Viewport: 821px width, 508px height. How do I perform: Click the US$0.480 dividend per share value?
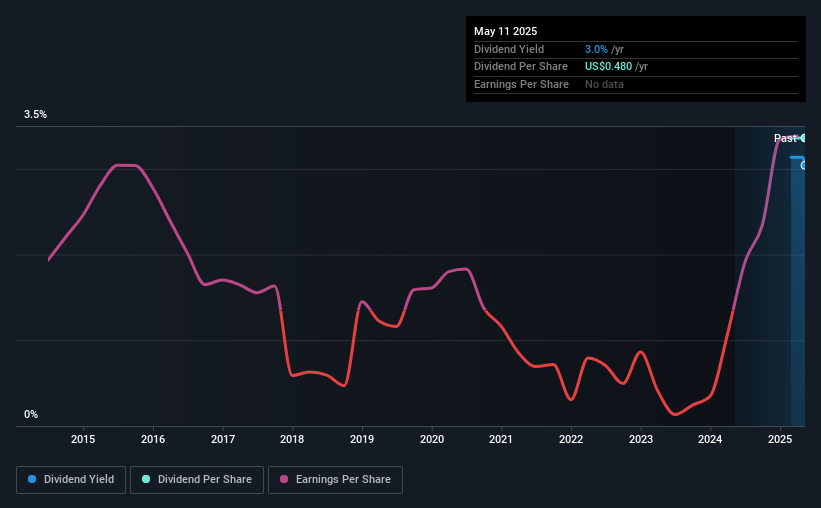click(608, 67)
